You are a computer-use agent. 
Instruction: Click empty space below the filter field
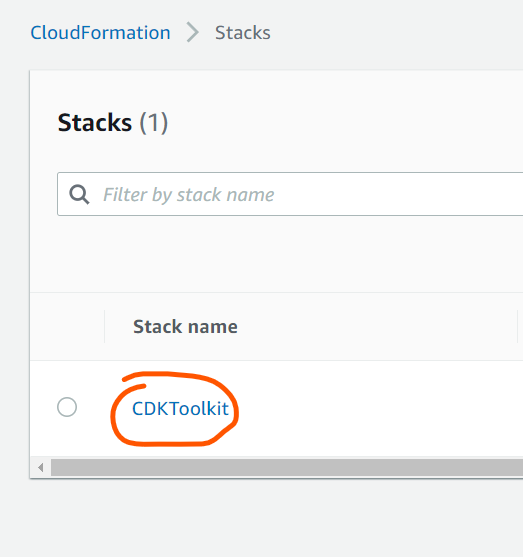(276, 254)
